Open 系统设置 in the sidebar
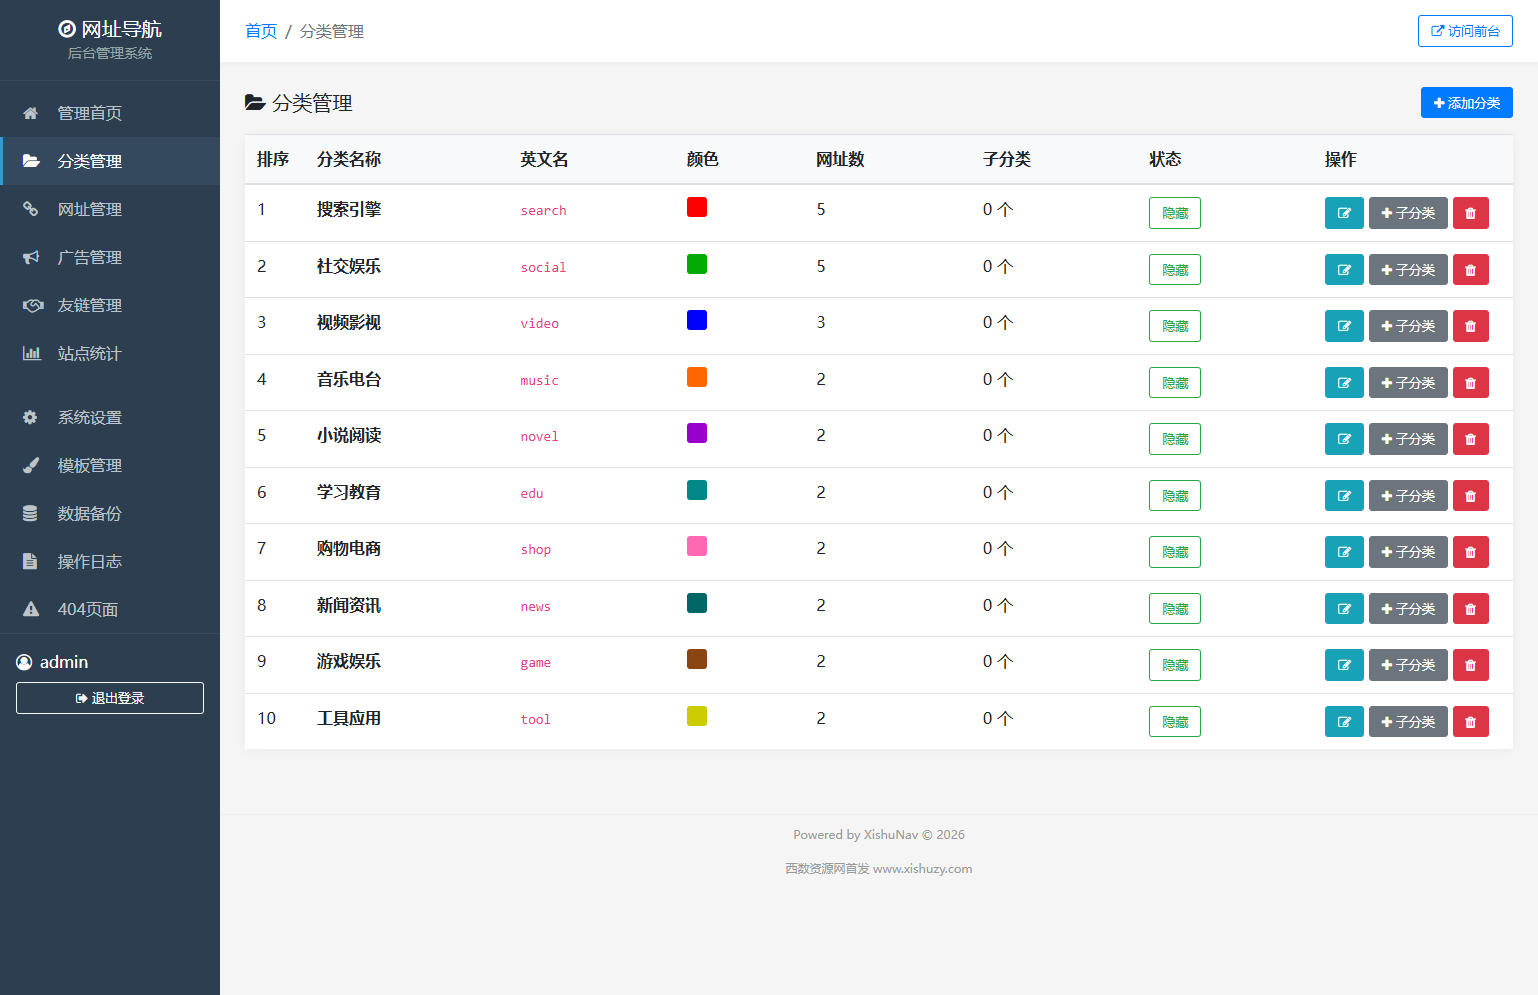Screen dimensions: 1538x995 coord(110,417)
